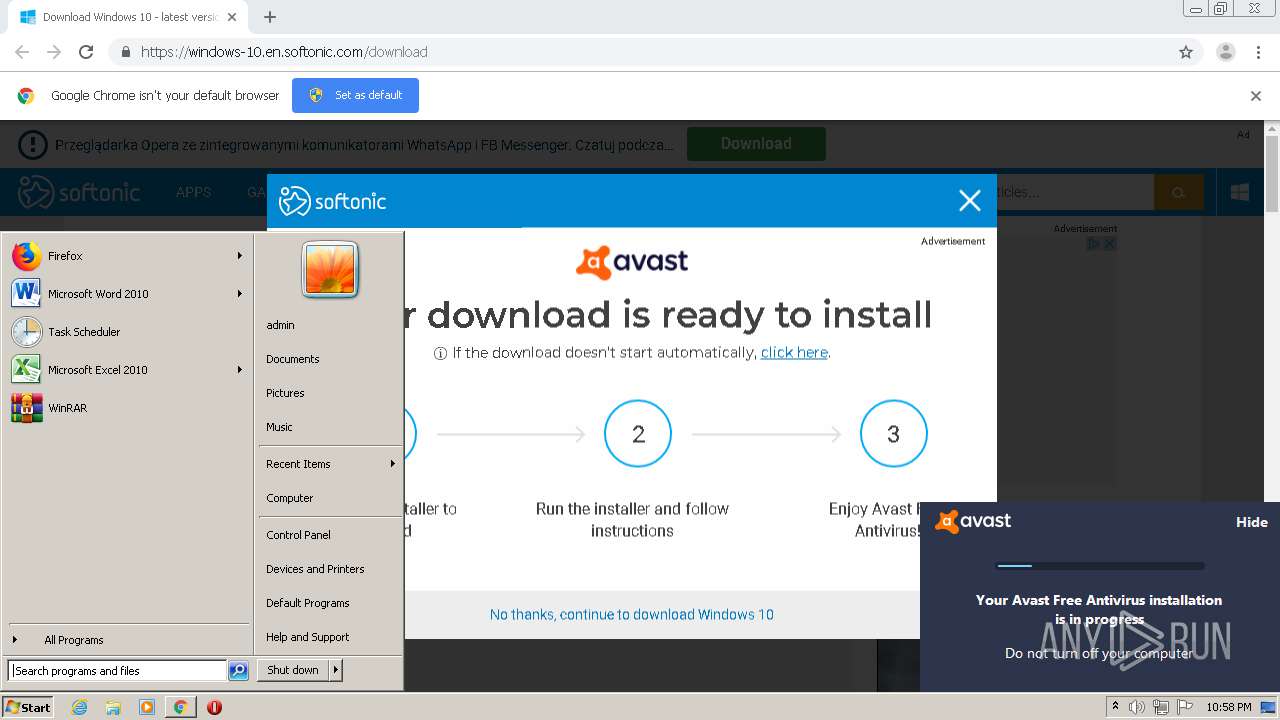
Task: Click the 'click here' download link
Action: (794, 352)
